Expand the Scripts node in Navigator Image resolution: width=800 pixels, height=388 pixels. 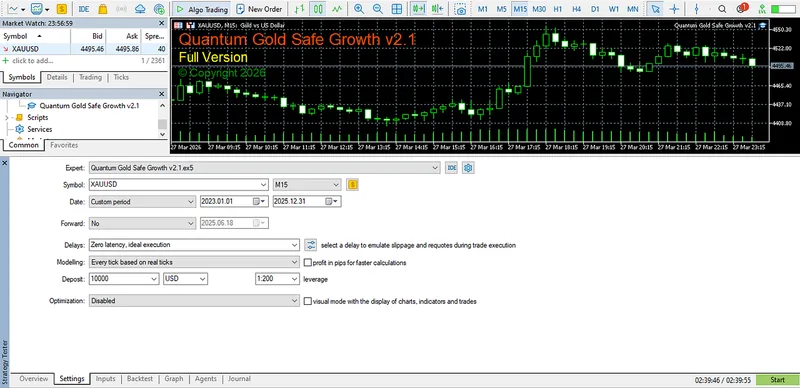pyautogui.click(x=7, y=117)
